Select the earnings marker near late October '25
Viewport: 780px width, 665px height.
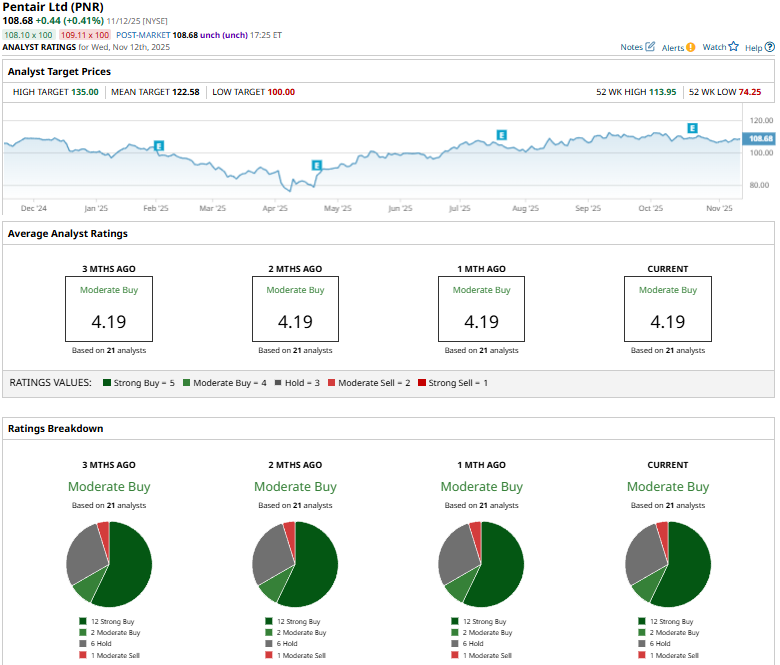(692, 128)
